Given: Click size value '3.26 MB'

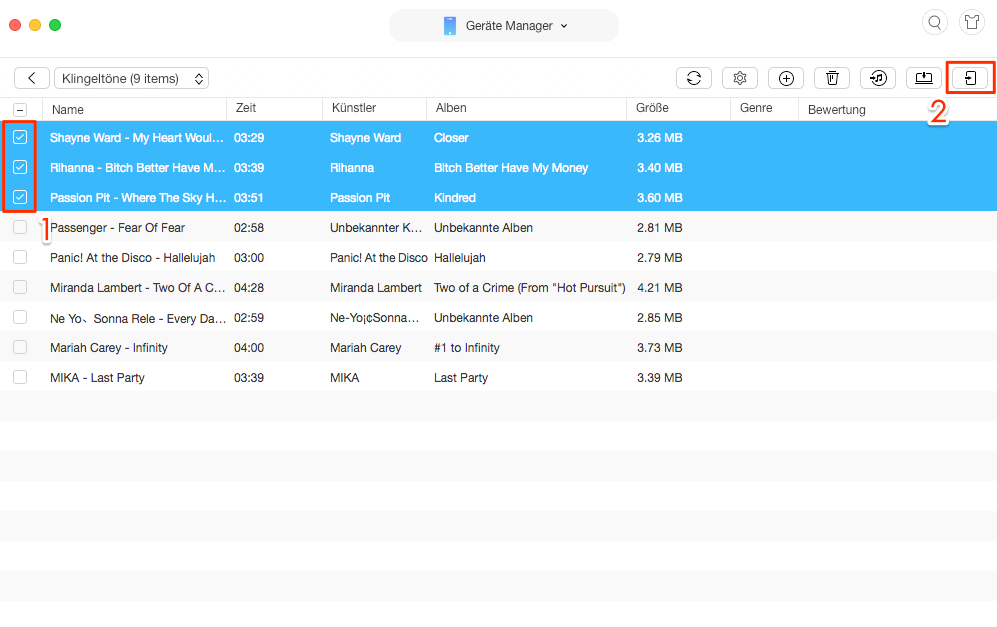Looking at the screenshot, I should point(659,138).
